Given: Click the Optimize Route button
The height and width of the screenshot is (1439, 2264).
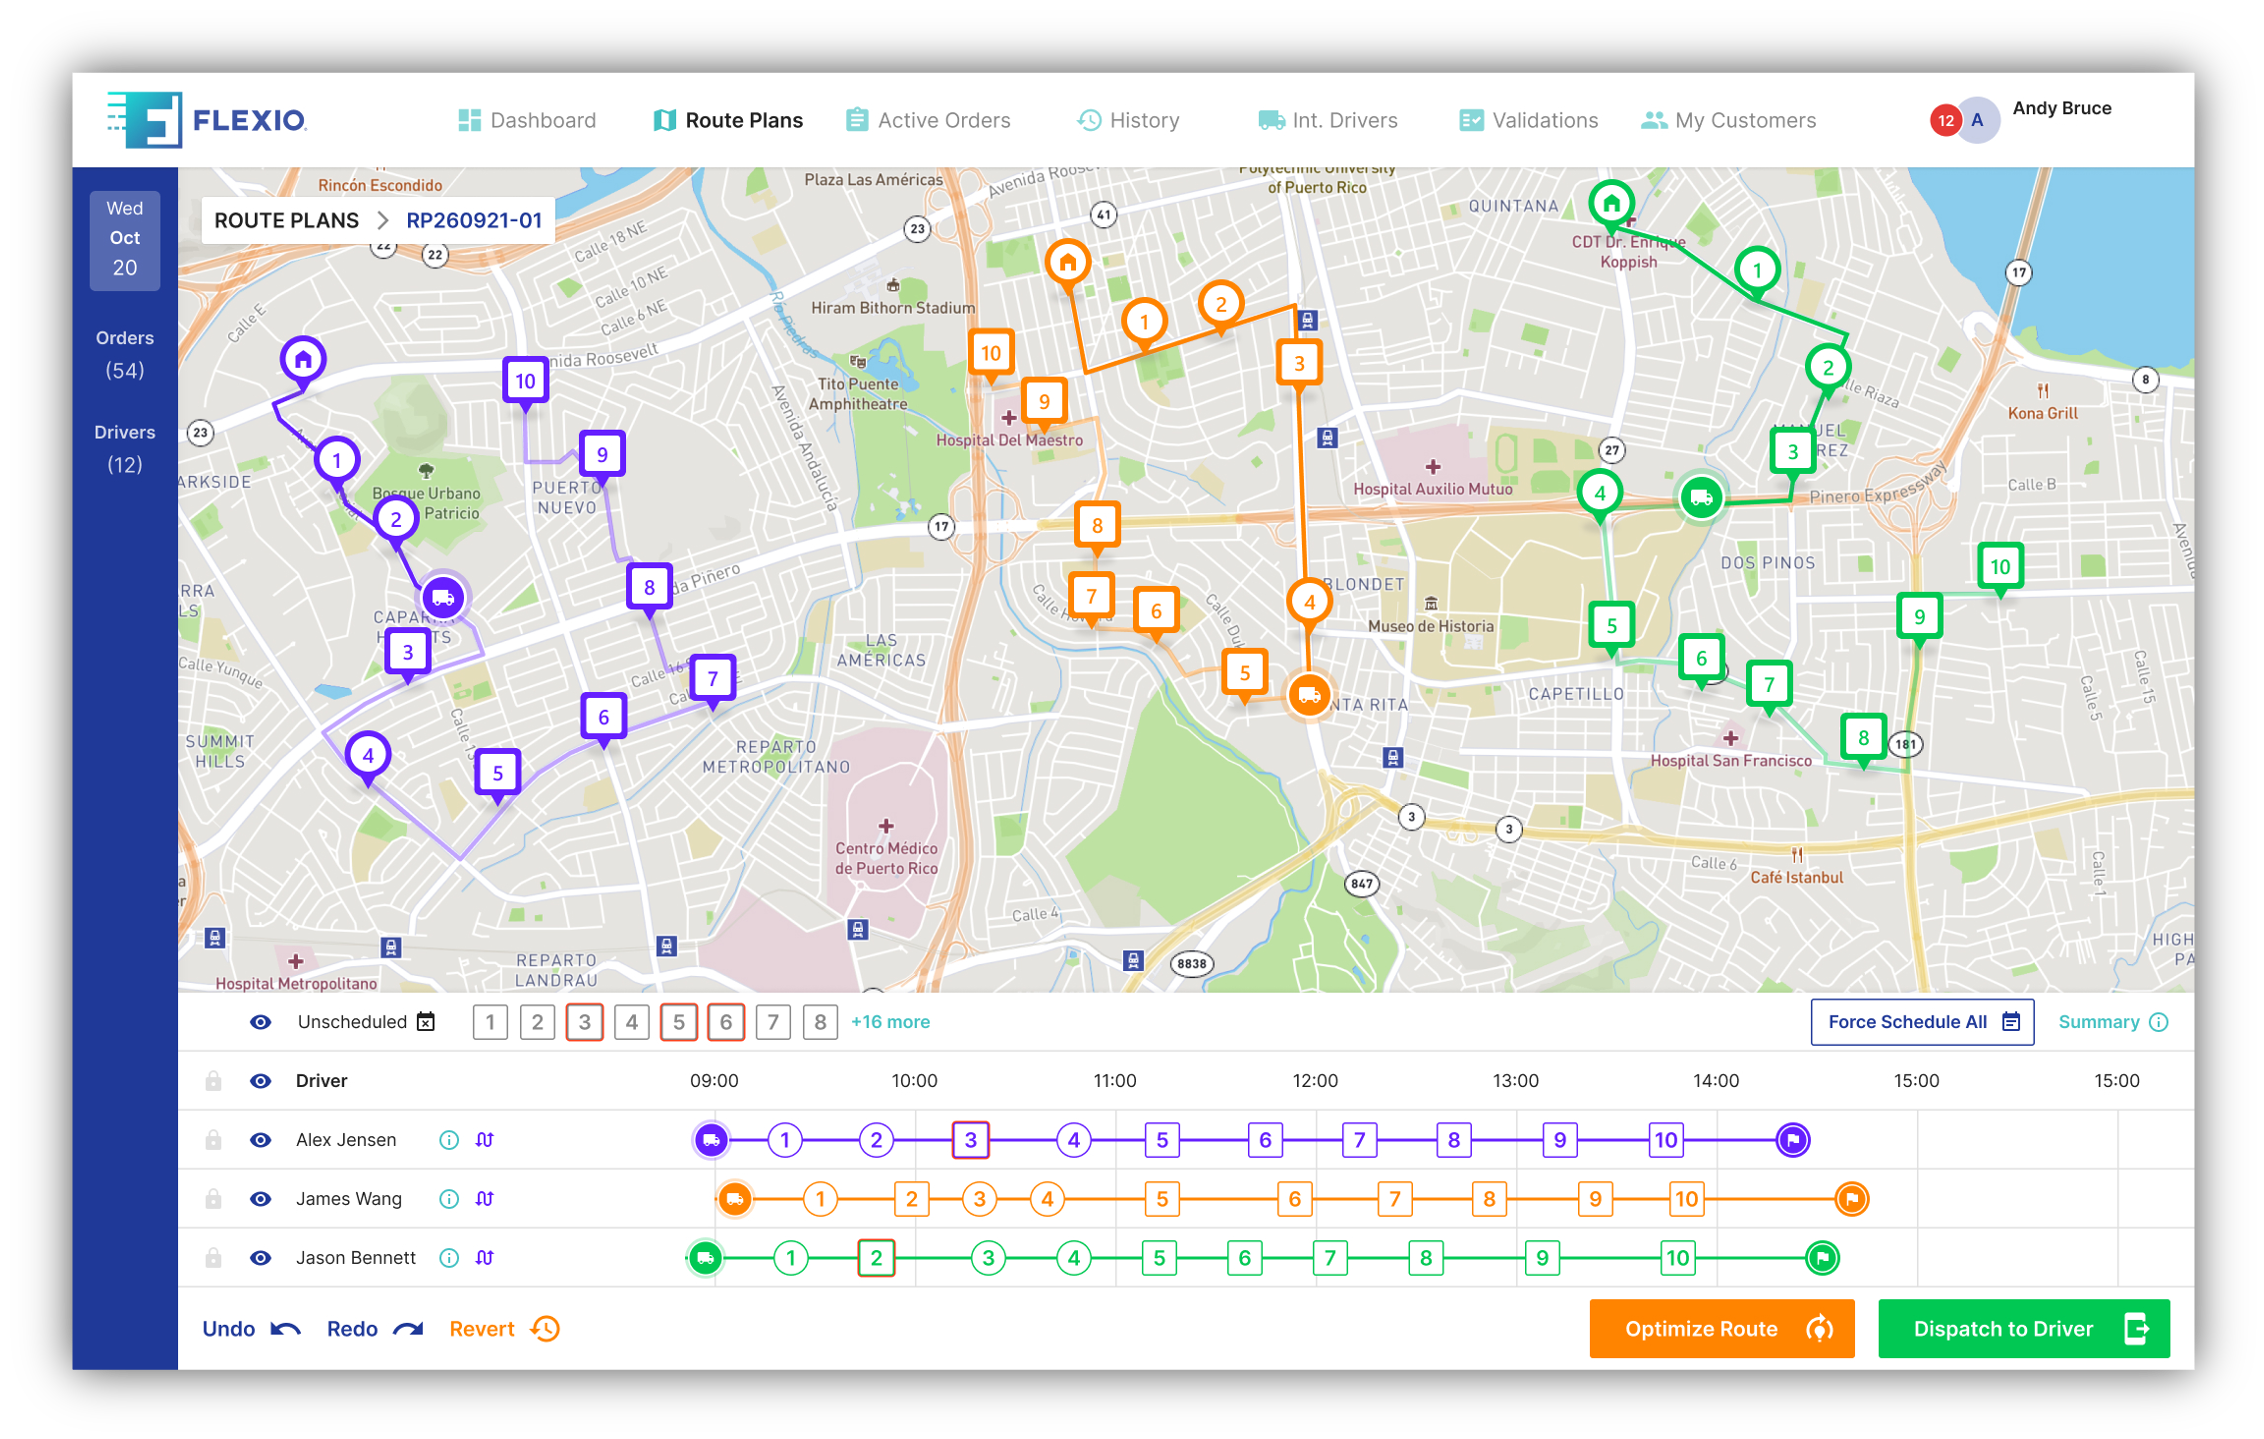Looking at the screenshot, I should click(1721, 1329).
